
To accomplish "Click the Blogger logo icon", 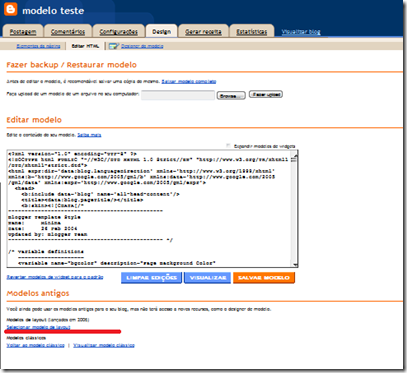I will (x=10, y=9).
